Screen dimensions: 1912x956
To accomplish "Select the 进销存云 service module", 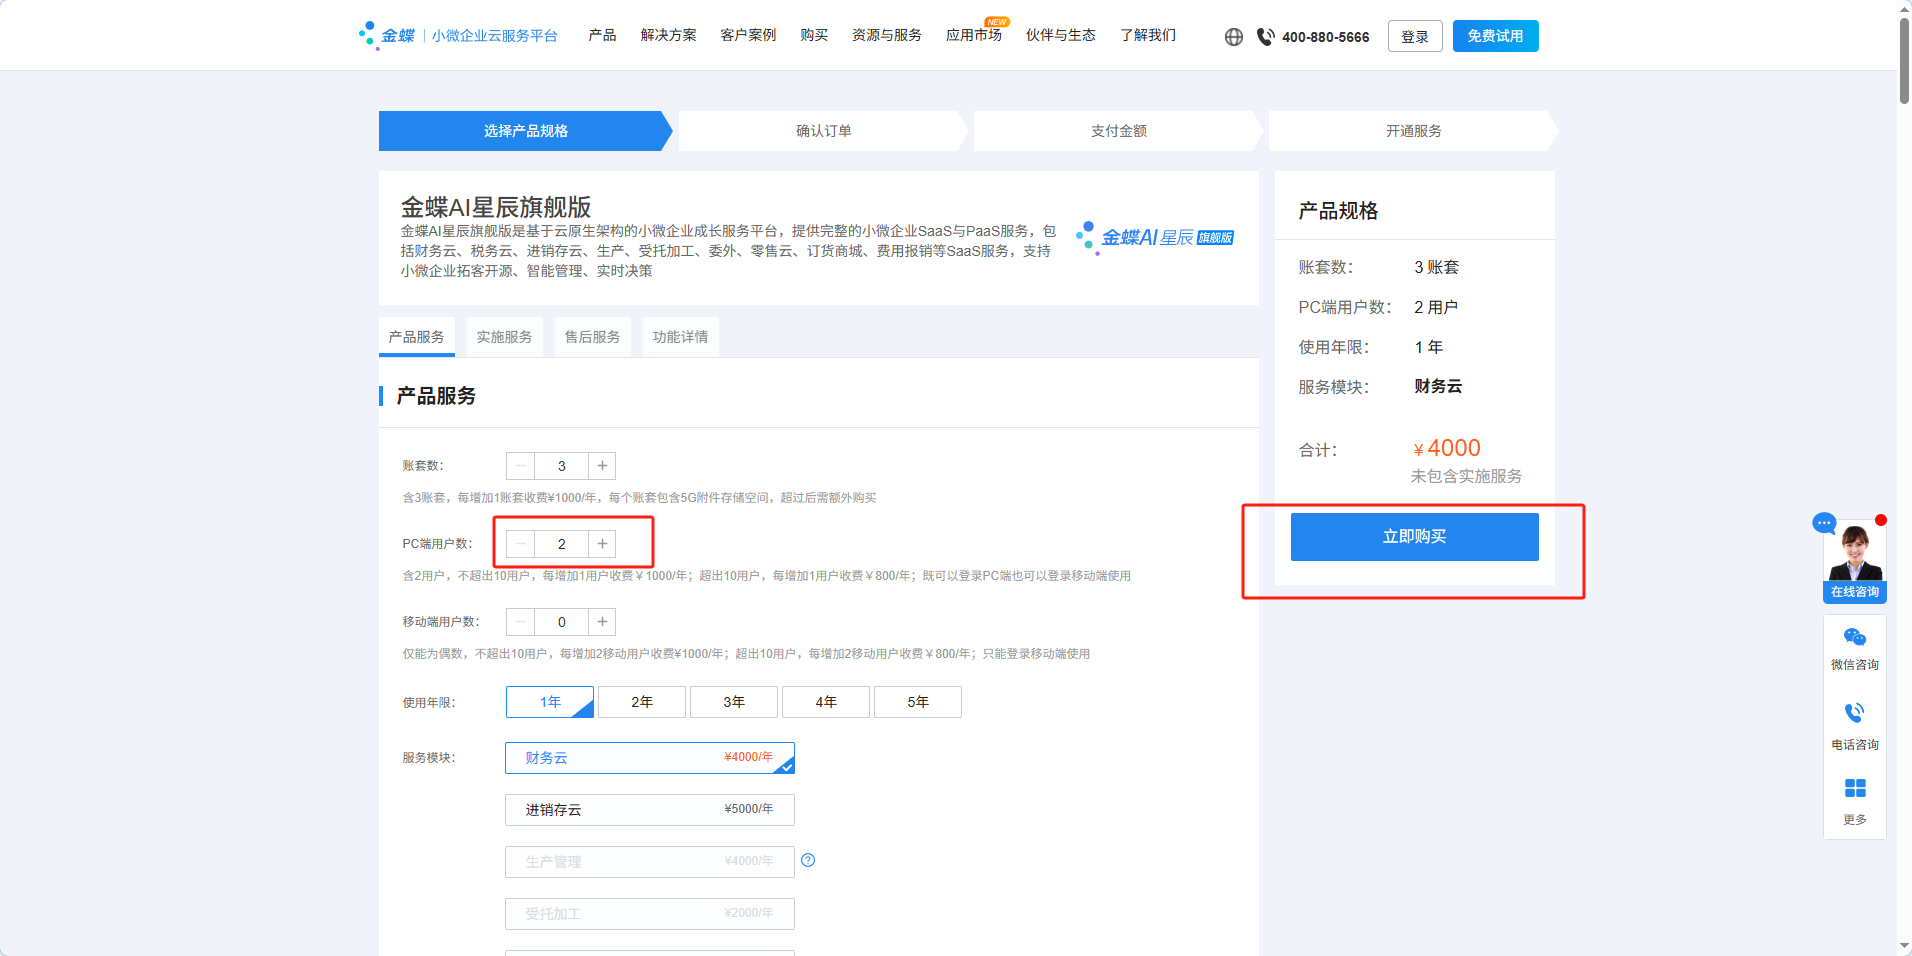I will (x=649, y=810).
